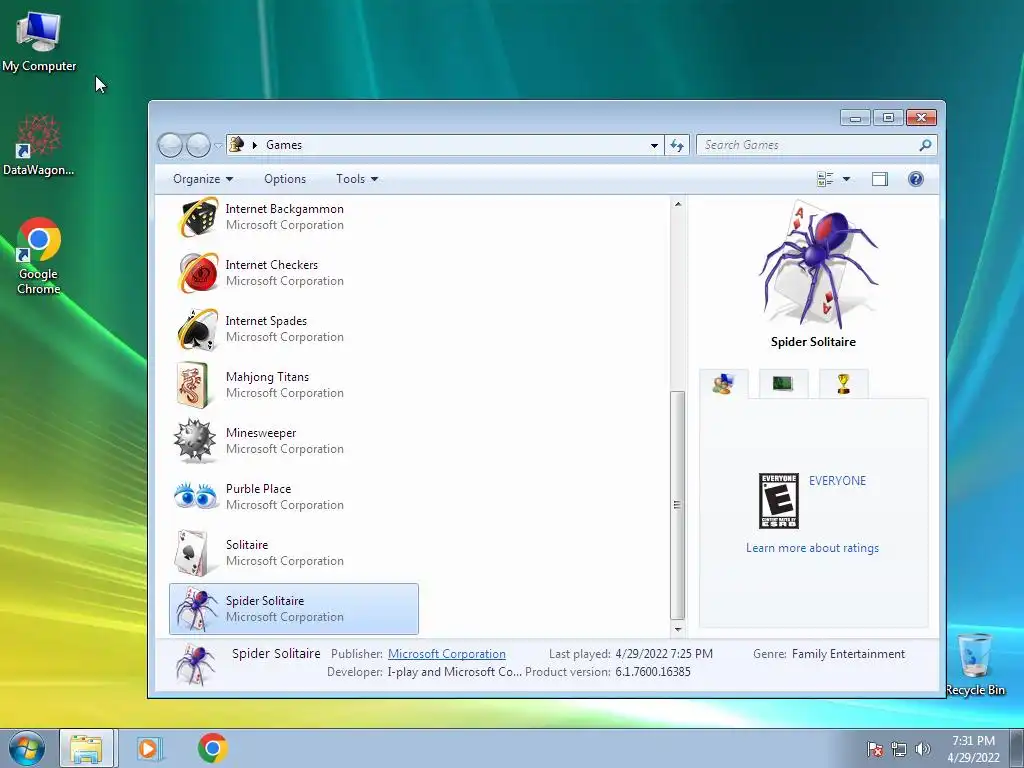Click the search magnifier icon

(925, 145)
